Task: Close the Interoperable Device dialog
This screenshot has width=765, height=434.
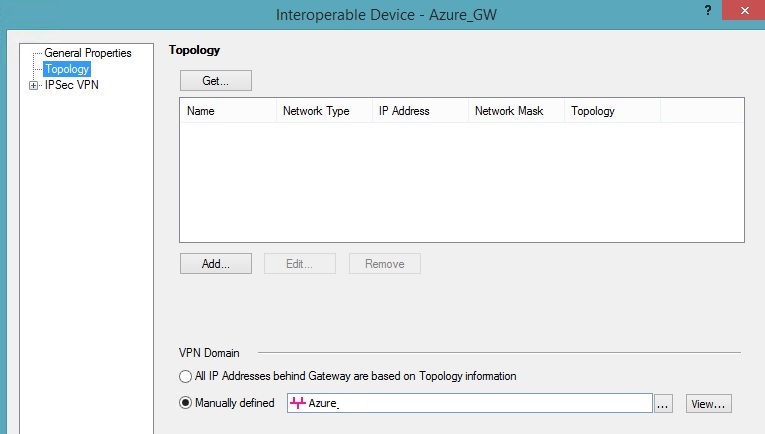Action: [744, 10]
